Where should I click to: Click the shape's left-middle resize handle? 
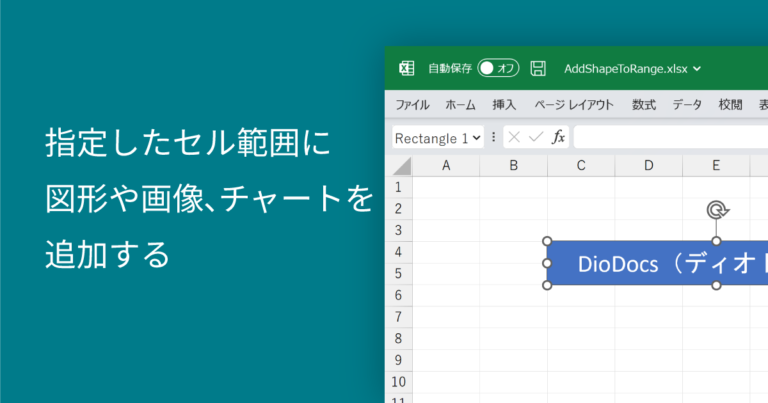tap(547, 263)
